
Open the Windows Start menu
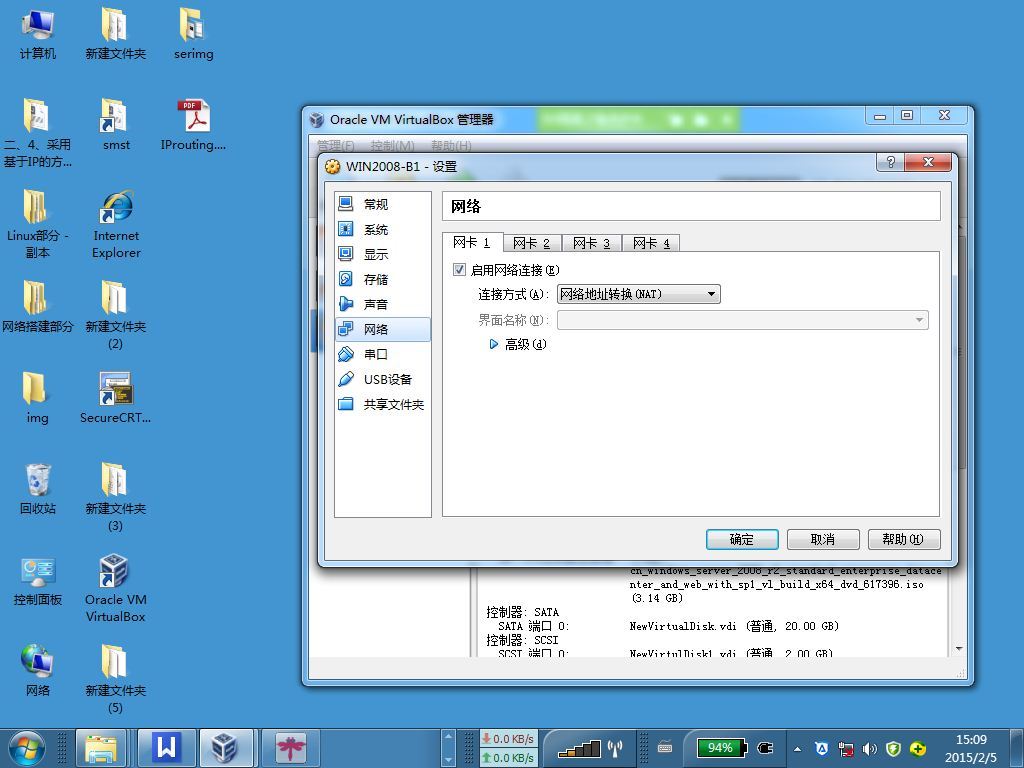pos(27,748)
